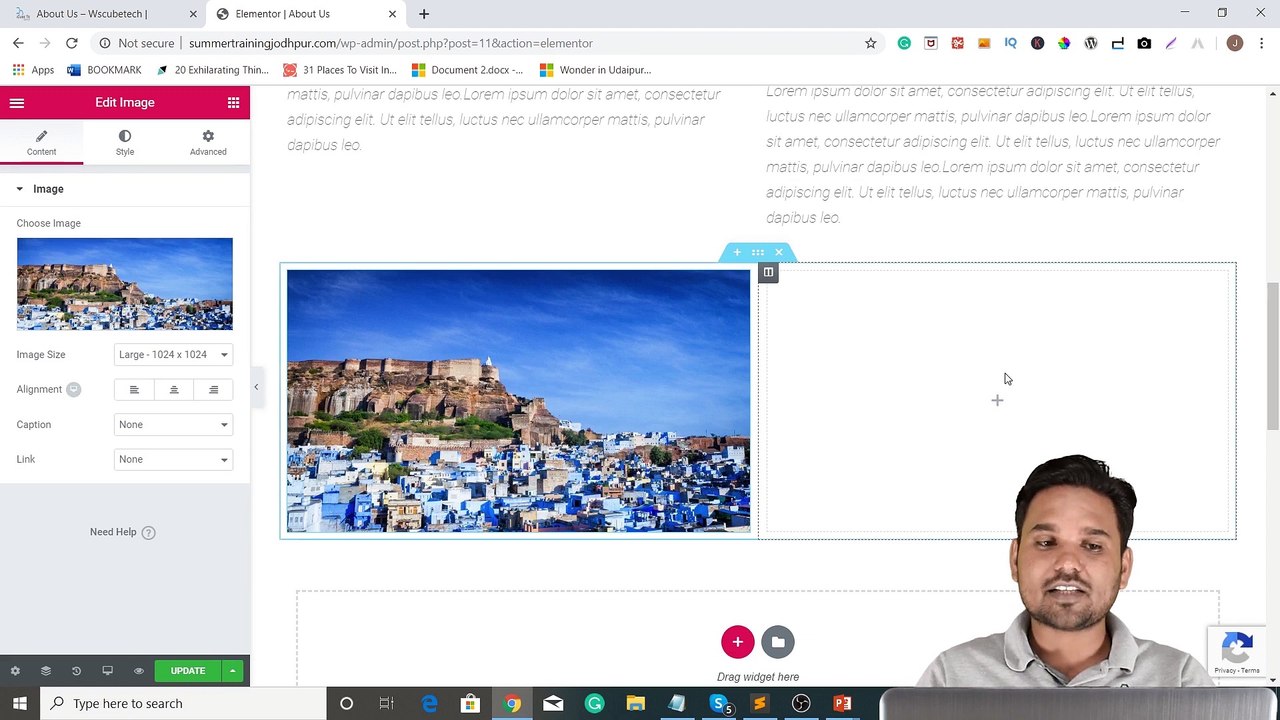Screen dimensions: 1280x720
Task: Click the Windows taskbar search box
Action: 184,703
